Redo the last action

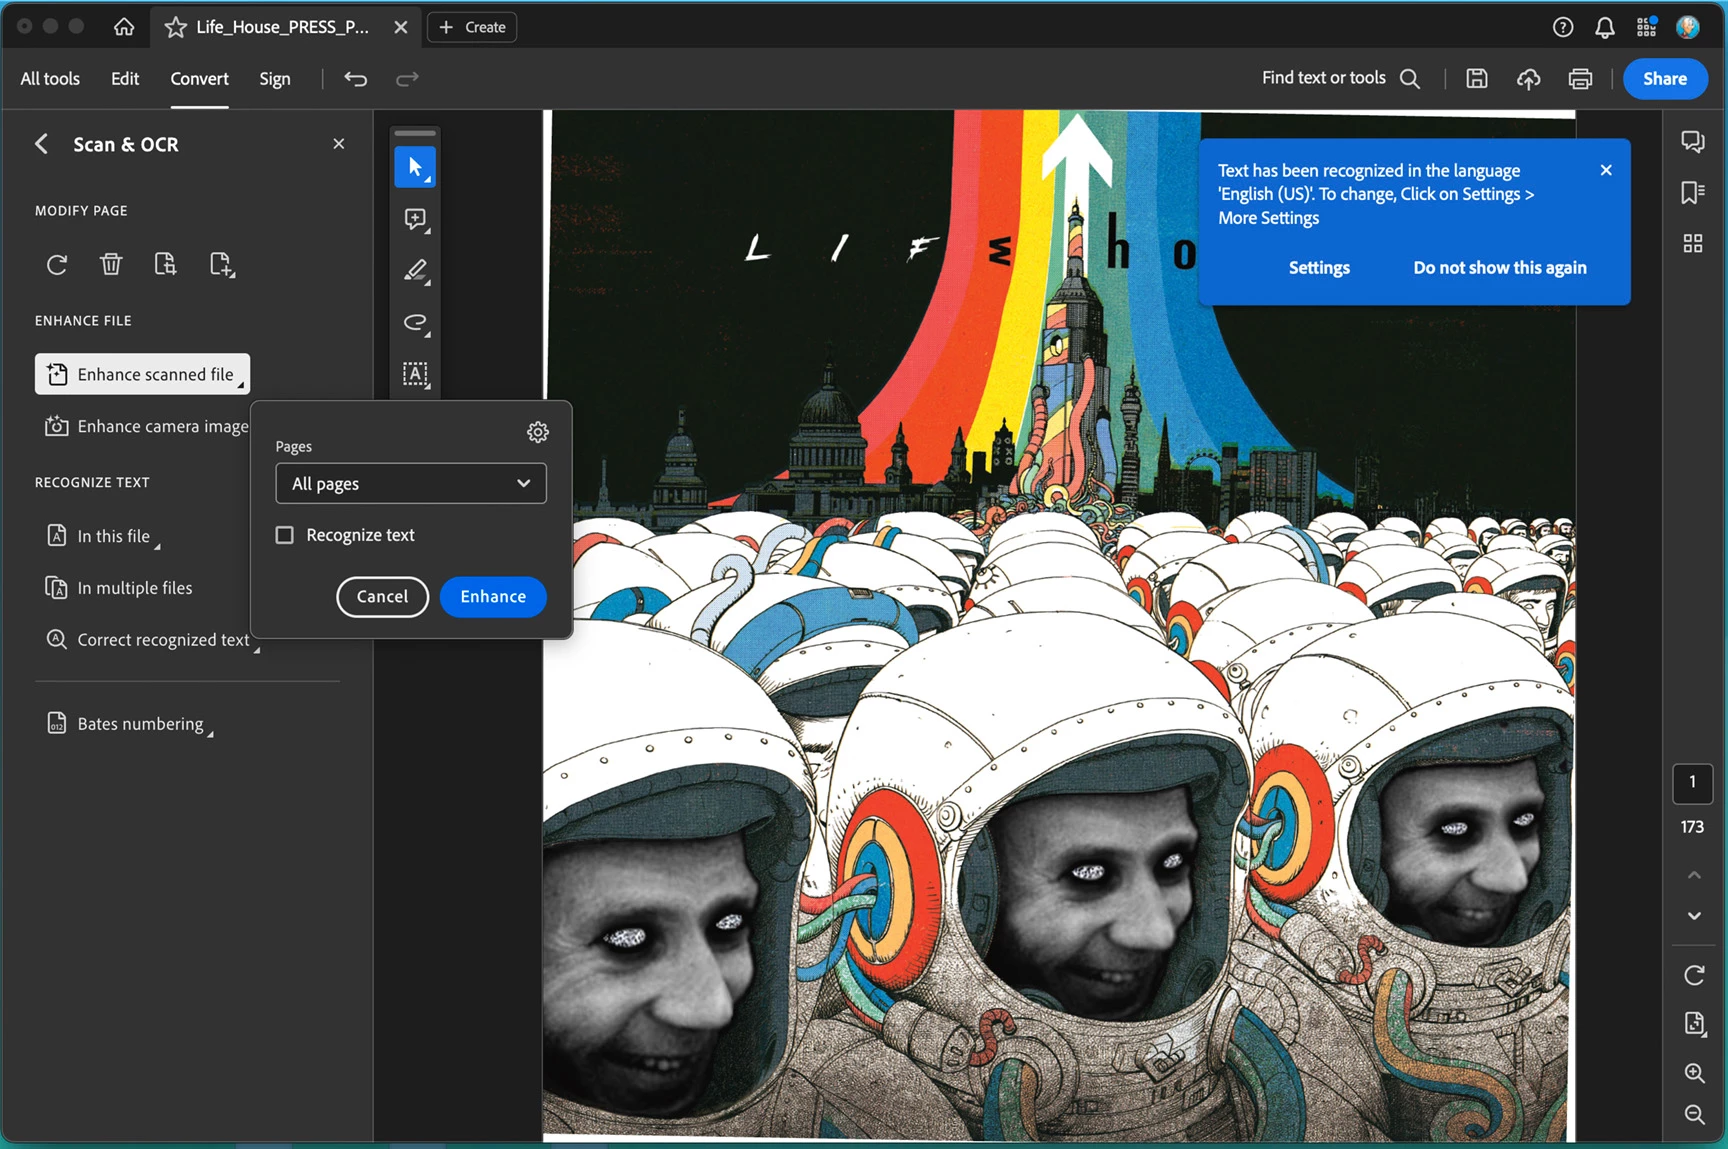tap(407, 79)
